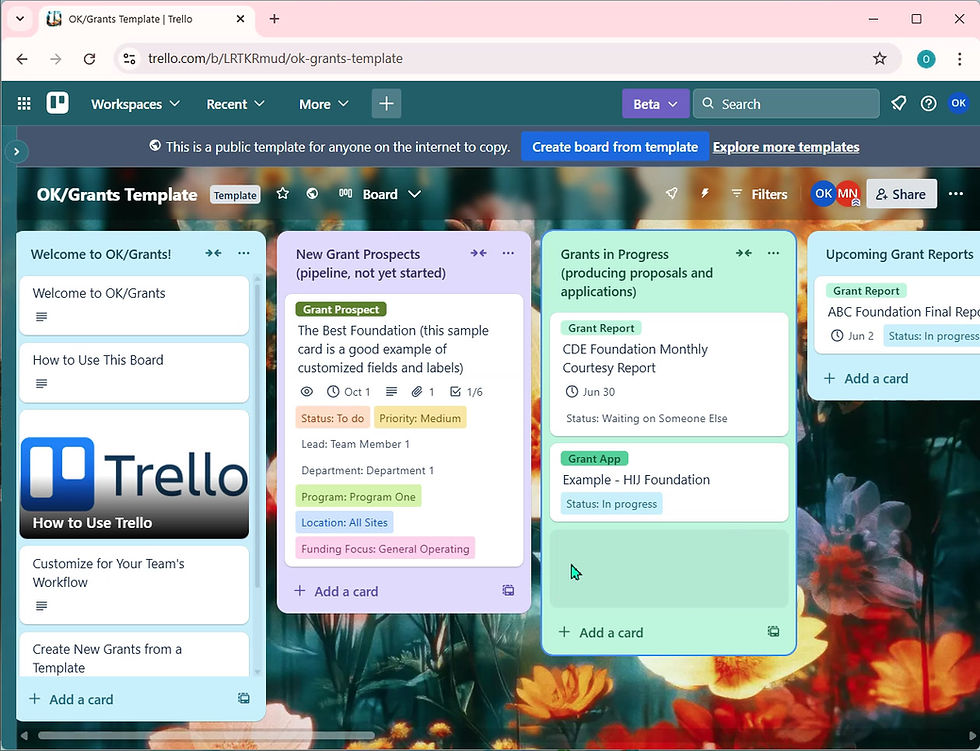This screenshot has height=751, width=980.
Task: Click the board horizontal scrollbar
Action: (x=206, y=735)
